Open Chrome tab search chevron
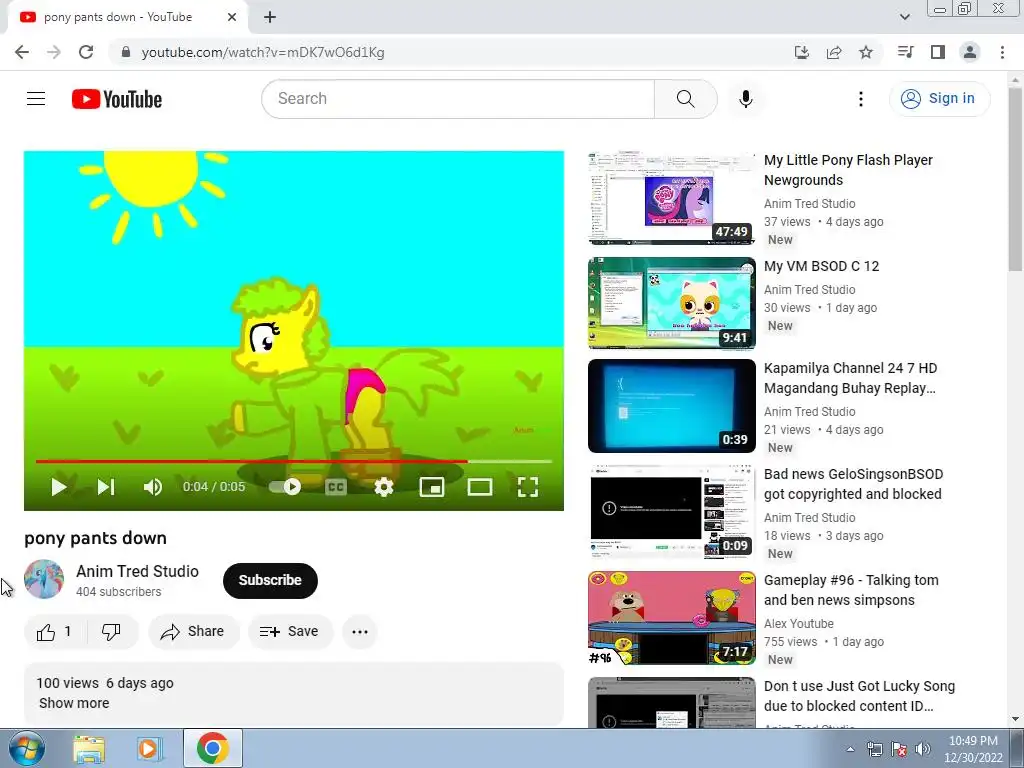1024x768 pixels. coord(904,17)
